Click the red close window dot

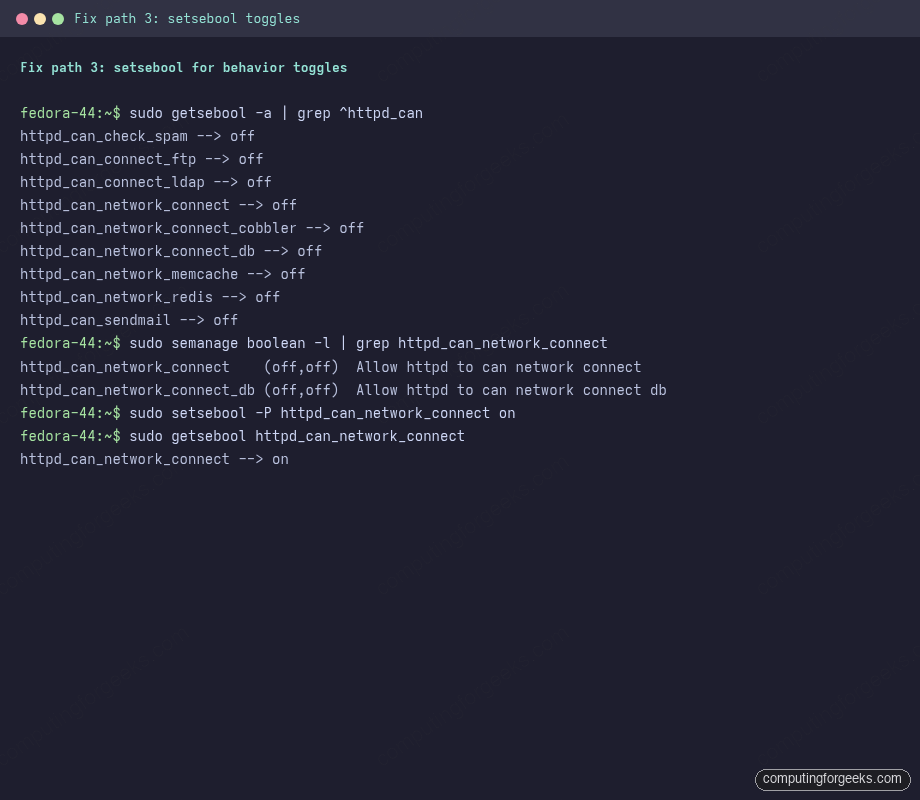click(22, 19)
